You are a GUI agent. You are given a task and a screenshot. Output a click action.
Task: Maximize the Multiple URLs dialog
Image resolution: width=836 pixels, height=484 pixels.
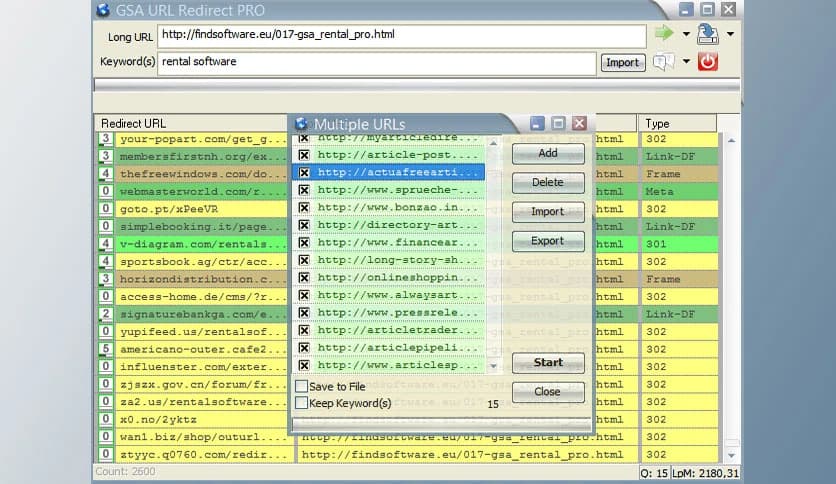point(558,124)
